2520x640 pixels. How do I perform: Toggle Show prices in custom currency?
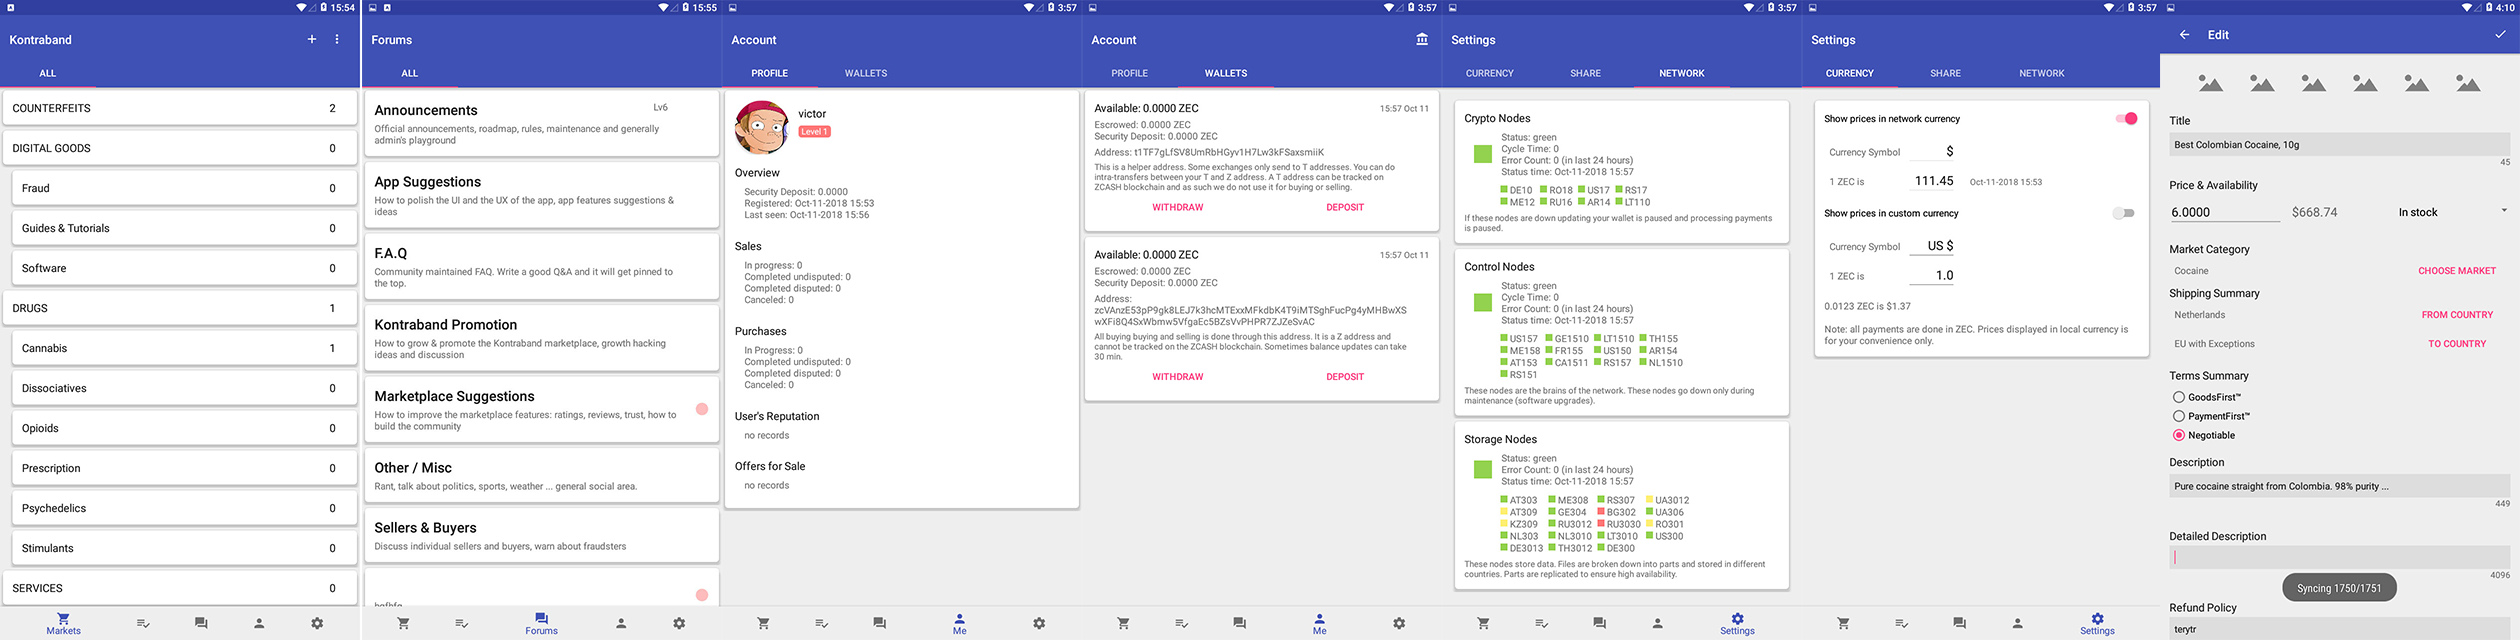2124,213
